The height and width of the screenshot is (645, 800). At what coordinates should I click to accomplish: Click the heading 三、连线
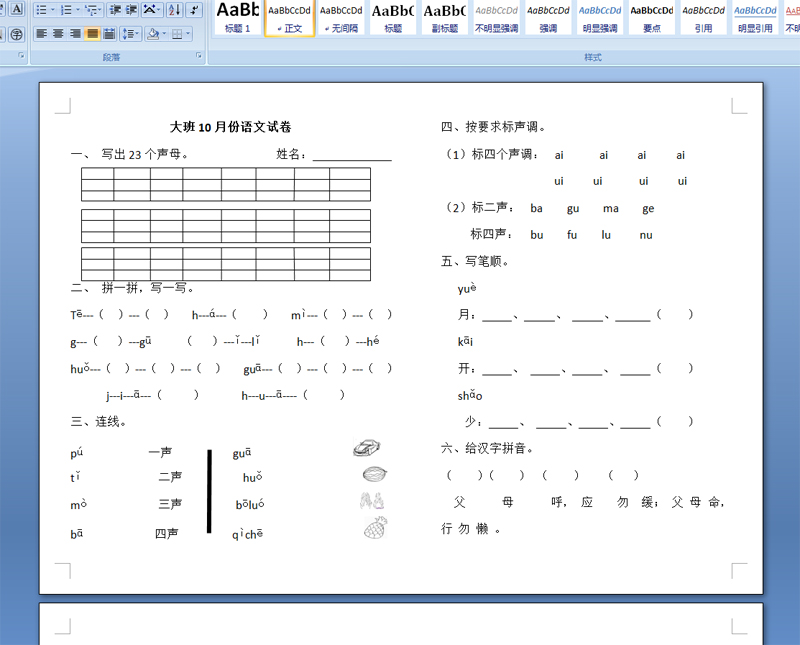(98, 421)
